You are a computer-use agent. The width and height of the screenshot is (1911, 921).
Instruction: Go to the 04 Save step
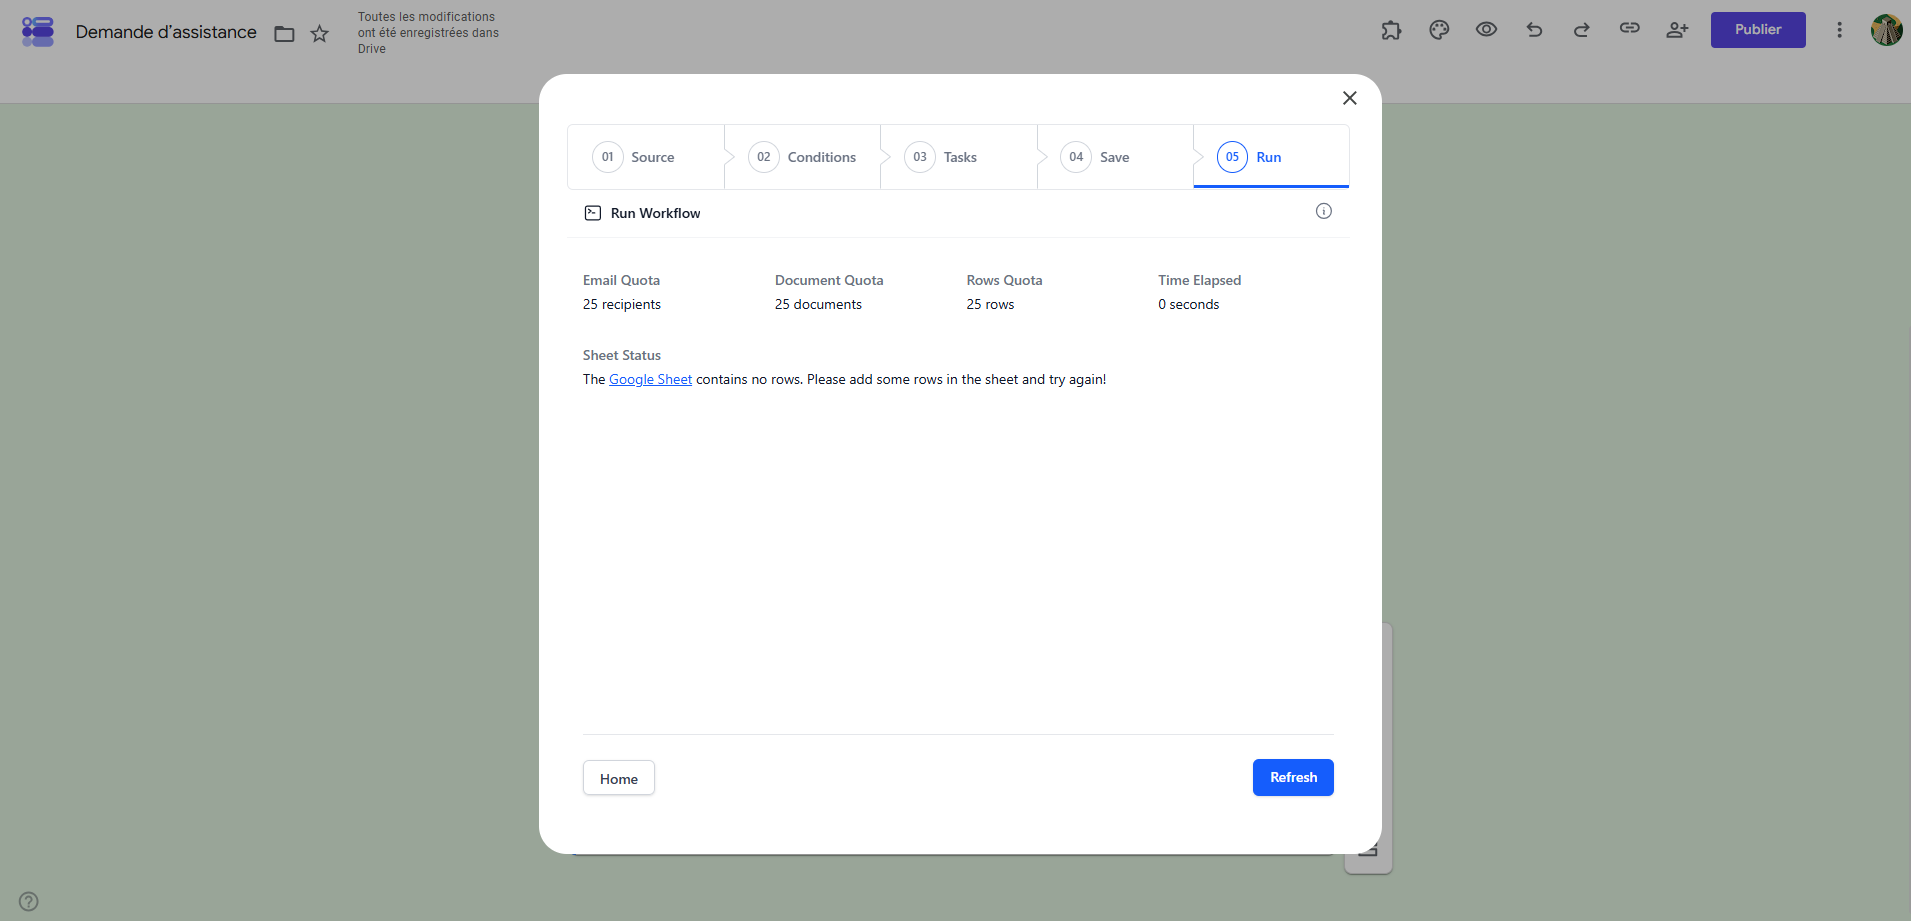click(x=1115, y=157)
